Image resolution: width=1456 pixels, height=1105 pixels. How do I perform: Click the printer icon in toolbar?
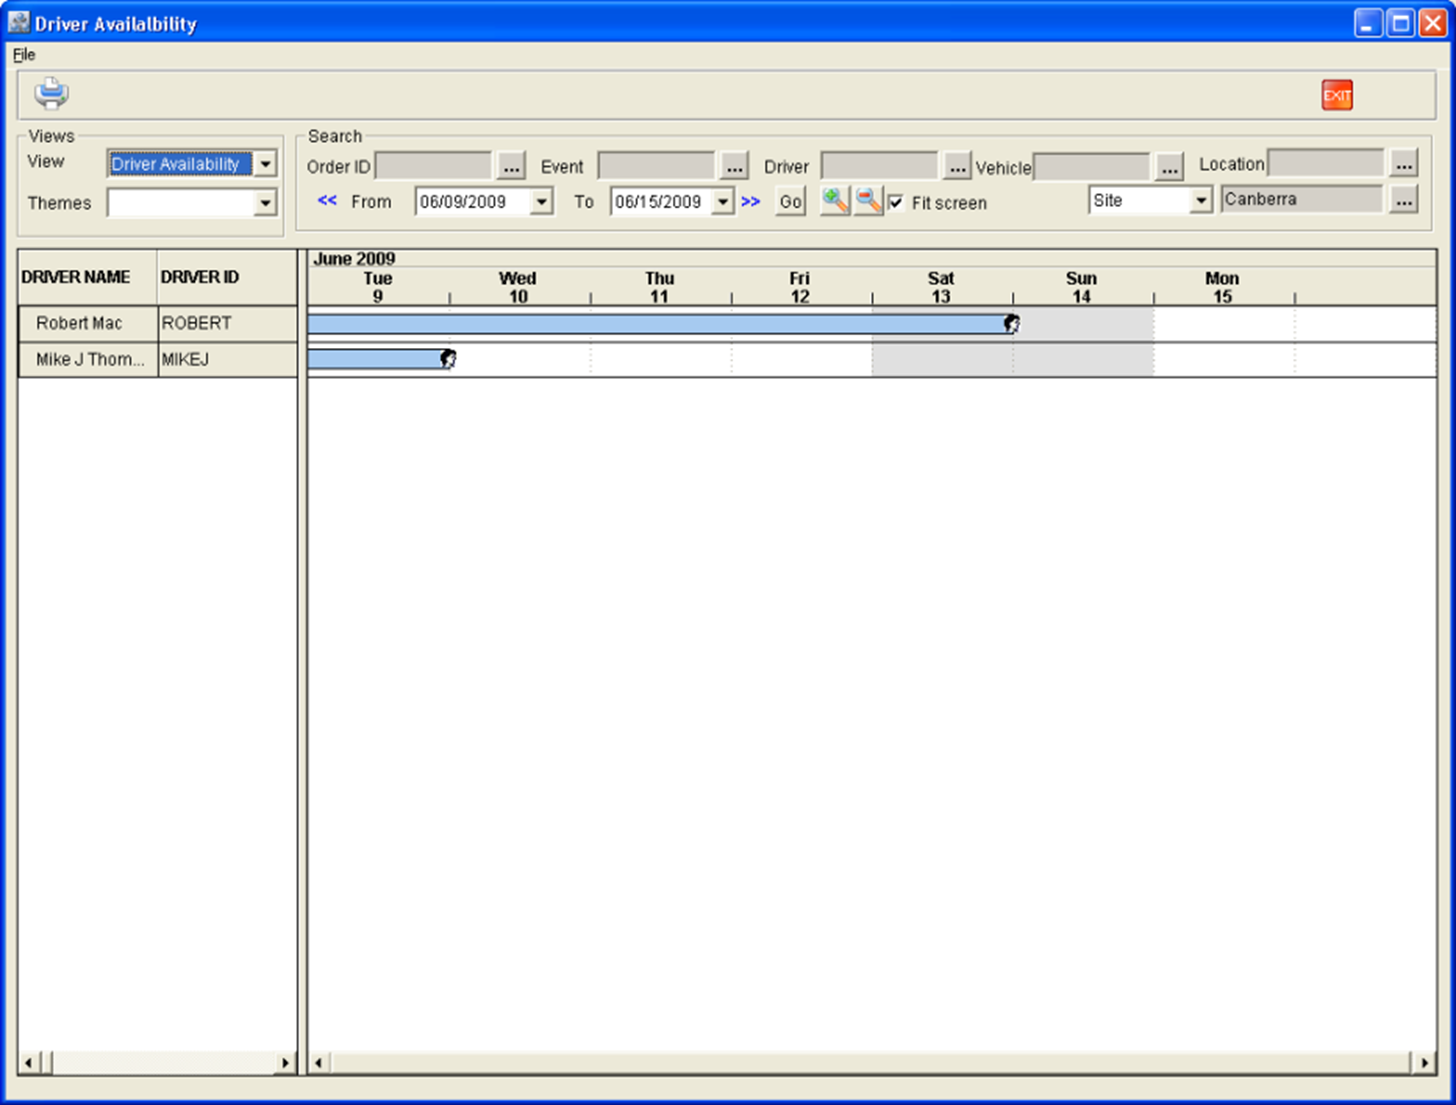point(51,94)
